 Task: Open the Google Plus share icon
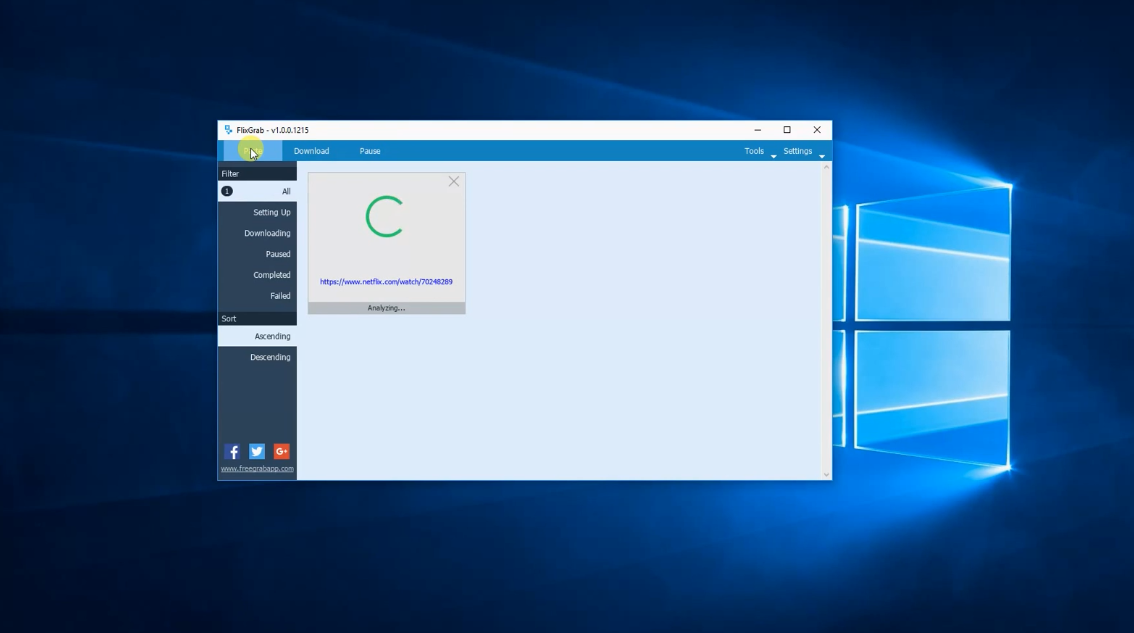point(281,451)
